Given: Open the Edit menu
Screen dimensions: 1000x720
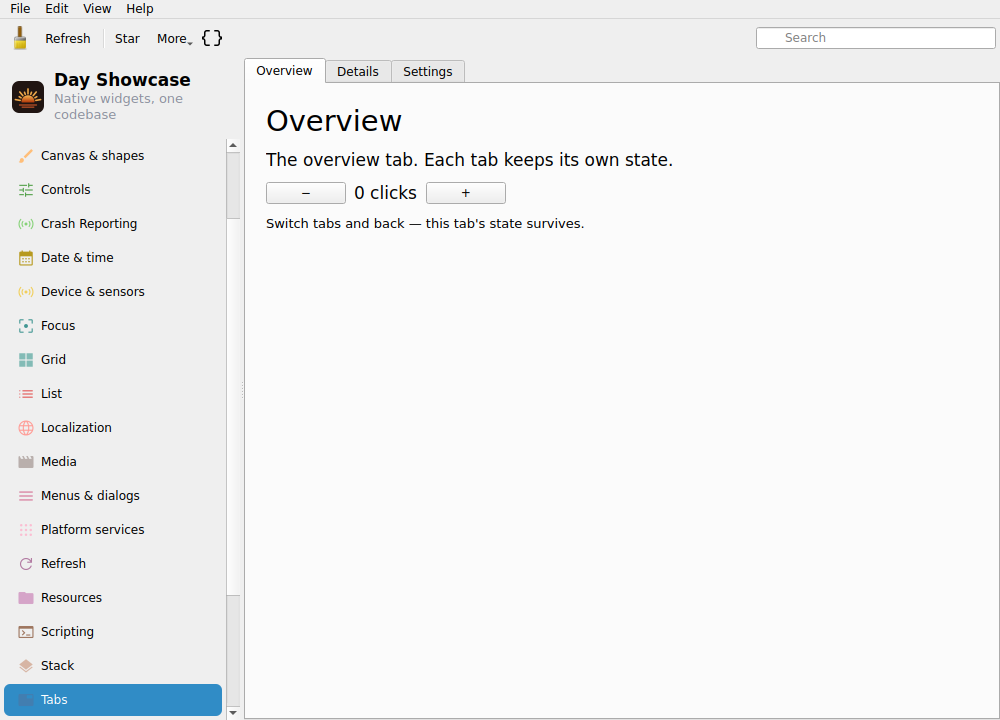Looking at the screenshot, I should 57,8.
